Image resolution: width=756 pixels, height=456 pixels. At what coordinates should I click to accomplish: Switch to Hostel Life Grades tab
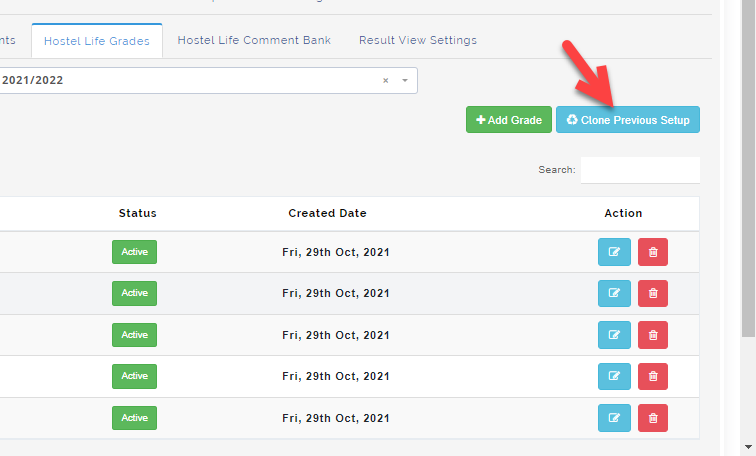(x=97, y=41)
